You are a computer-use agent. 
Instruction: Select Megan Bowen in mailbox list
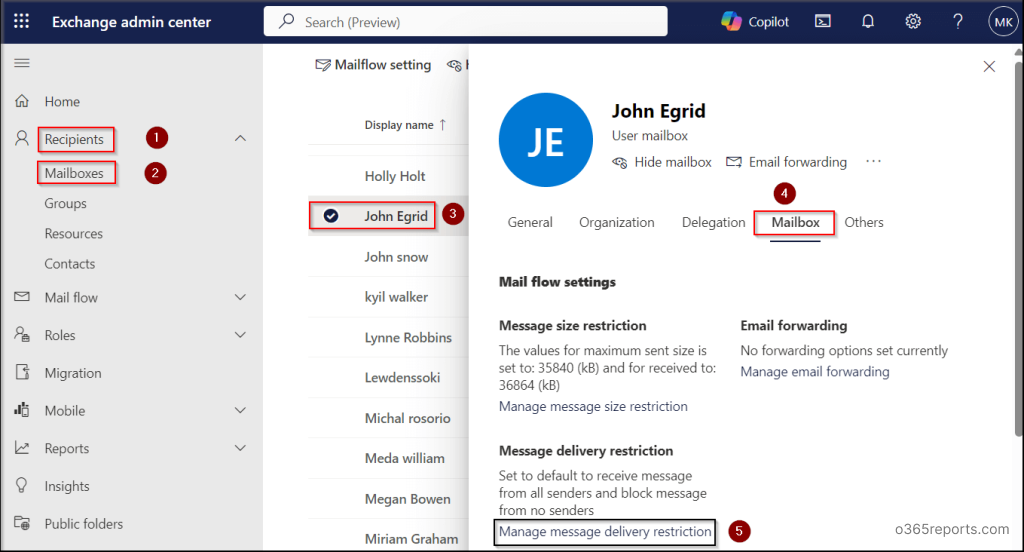(408, 498)
